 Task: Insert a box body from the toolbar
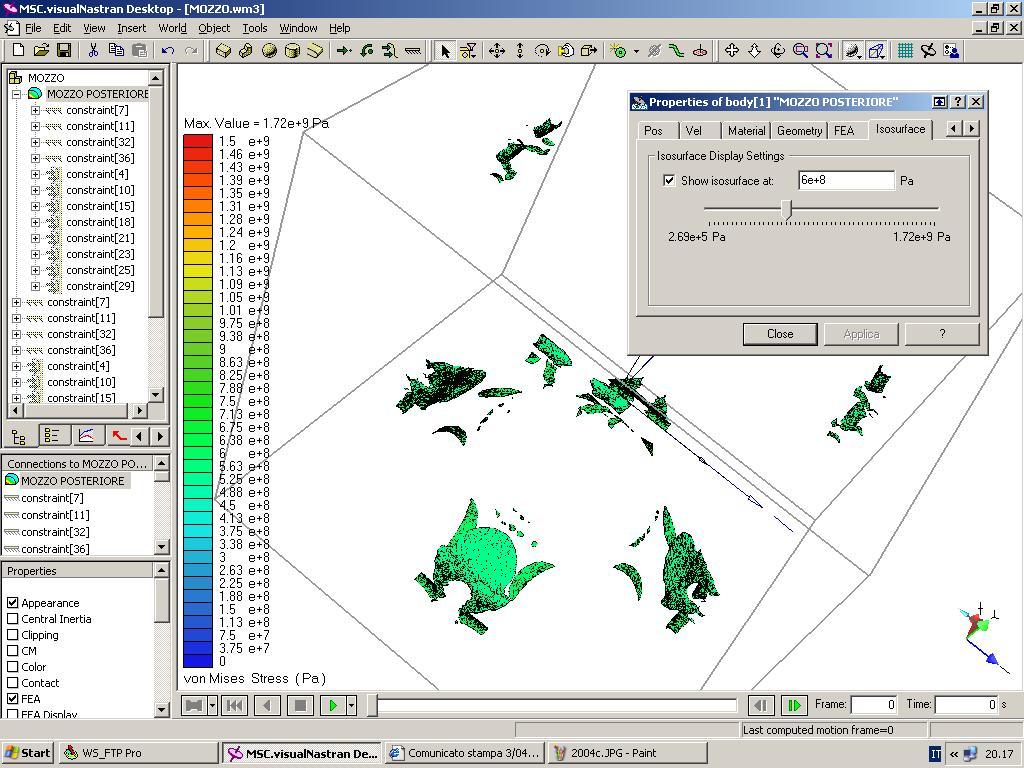click(223, 50)
